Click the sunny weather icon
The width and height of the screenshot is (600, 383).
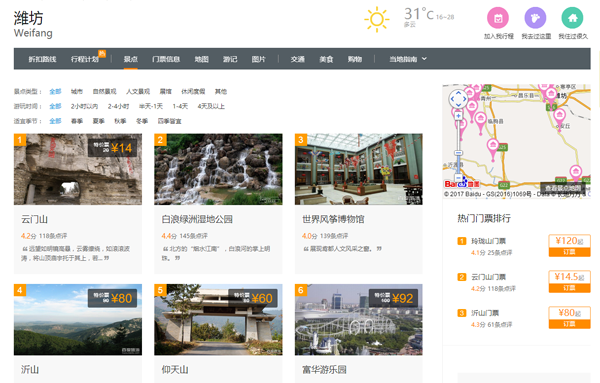pyautogui.click(x=377, y=19)
